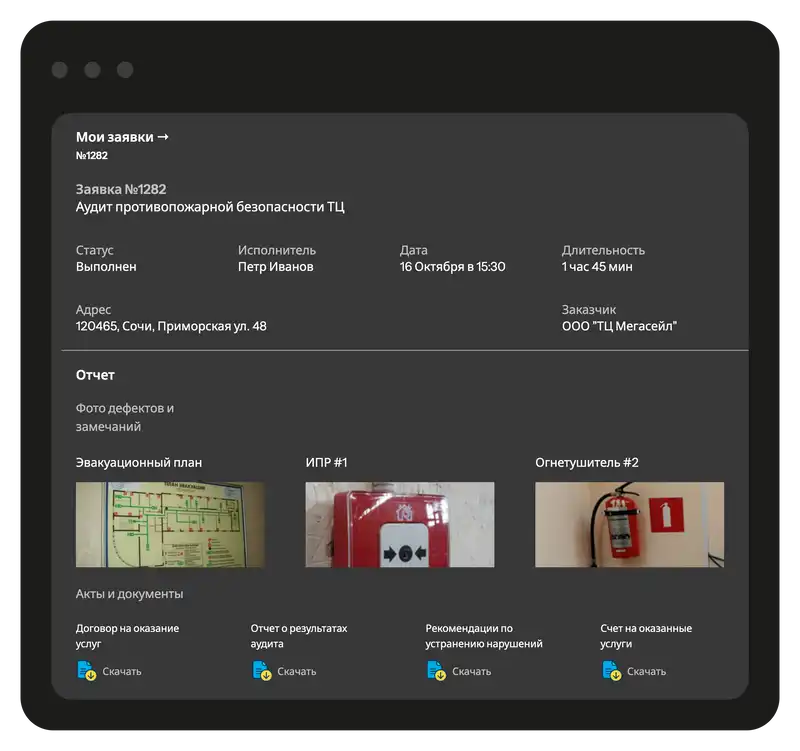Click executor name Петр Иванов
This screenshot has height=751, width=800.
(275, 267)
